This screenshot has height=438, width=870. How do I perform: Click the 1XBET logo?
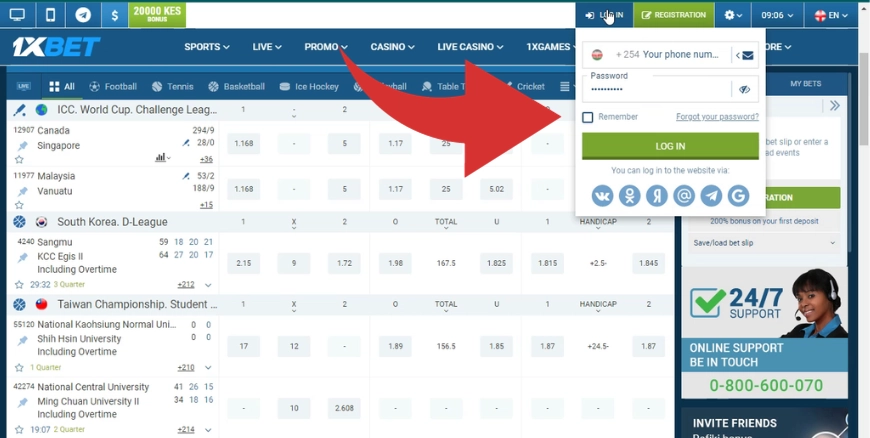click(56, 47)
